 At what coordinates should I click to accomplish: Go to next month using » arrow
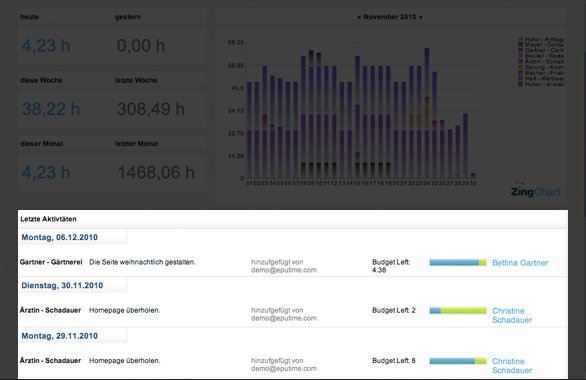point(420,17)
